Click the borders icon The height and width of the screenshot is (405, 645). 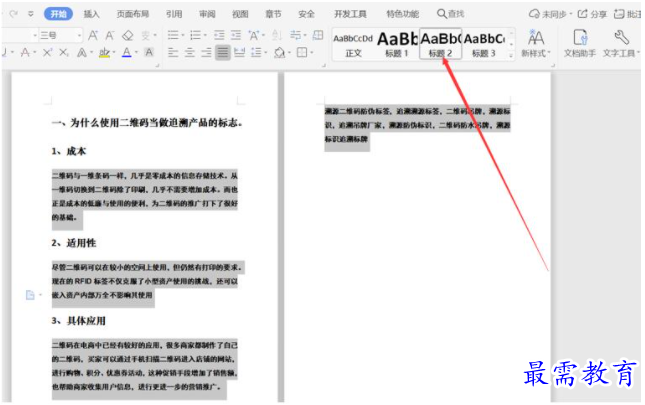click(x=302, y=52)
